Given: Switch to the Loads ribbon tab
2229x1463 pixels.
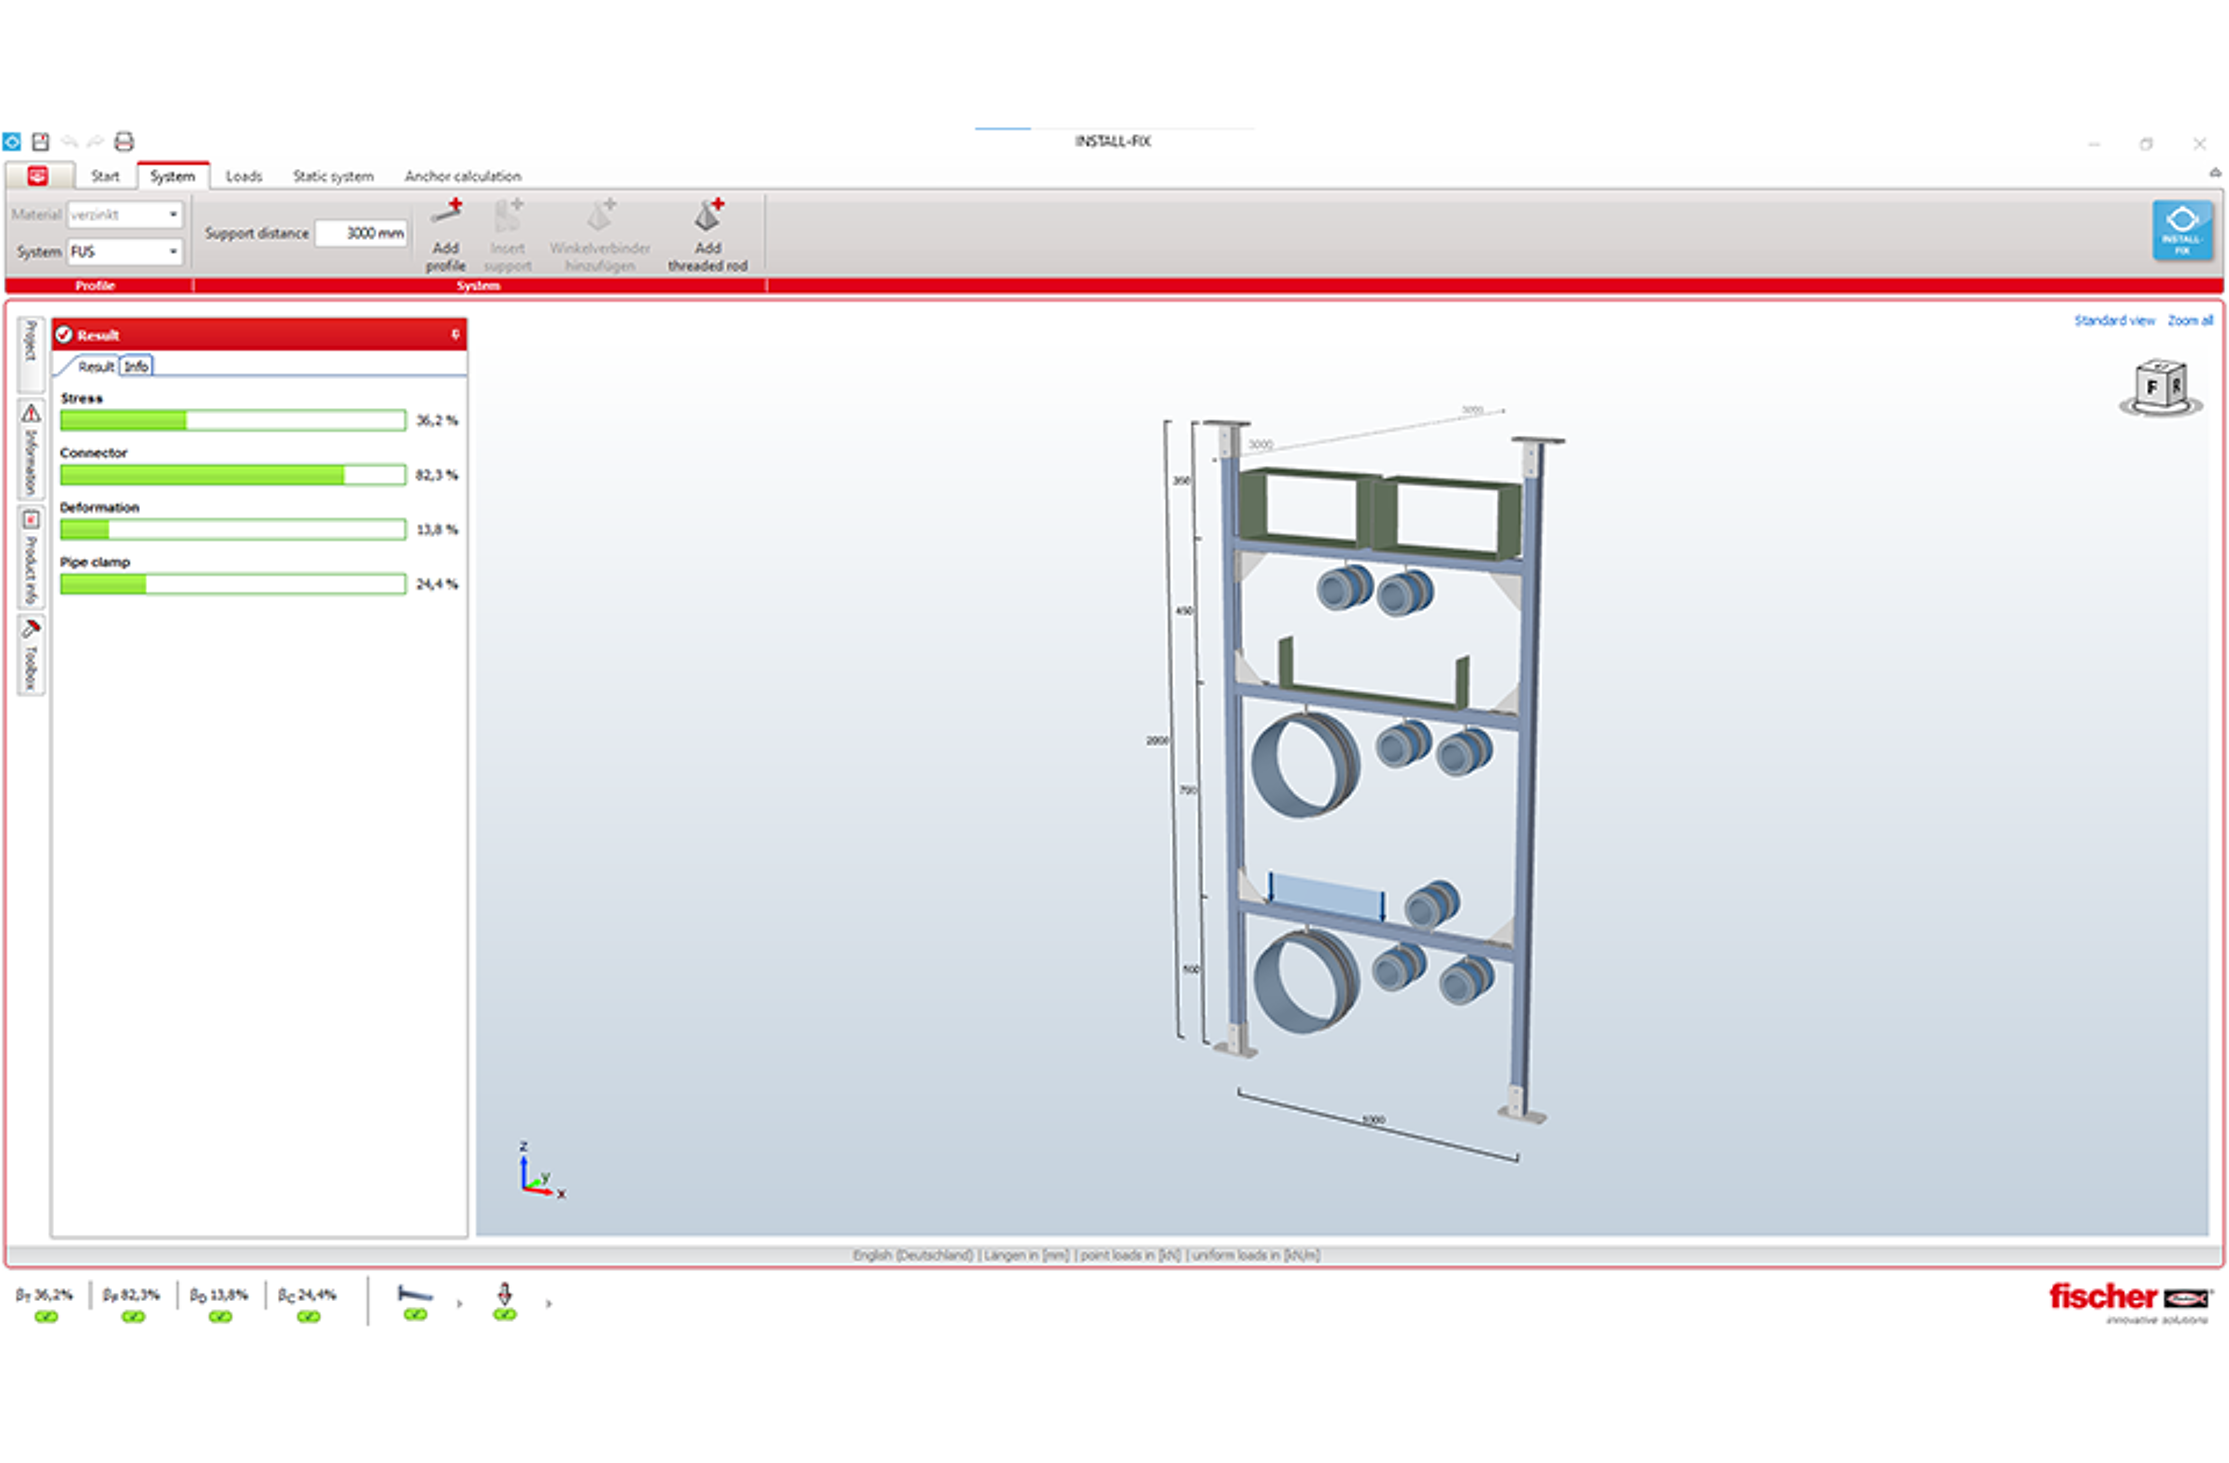Looking at the screenshot, I should [x=243, y=176].
